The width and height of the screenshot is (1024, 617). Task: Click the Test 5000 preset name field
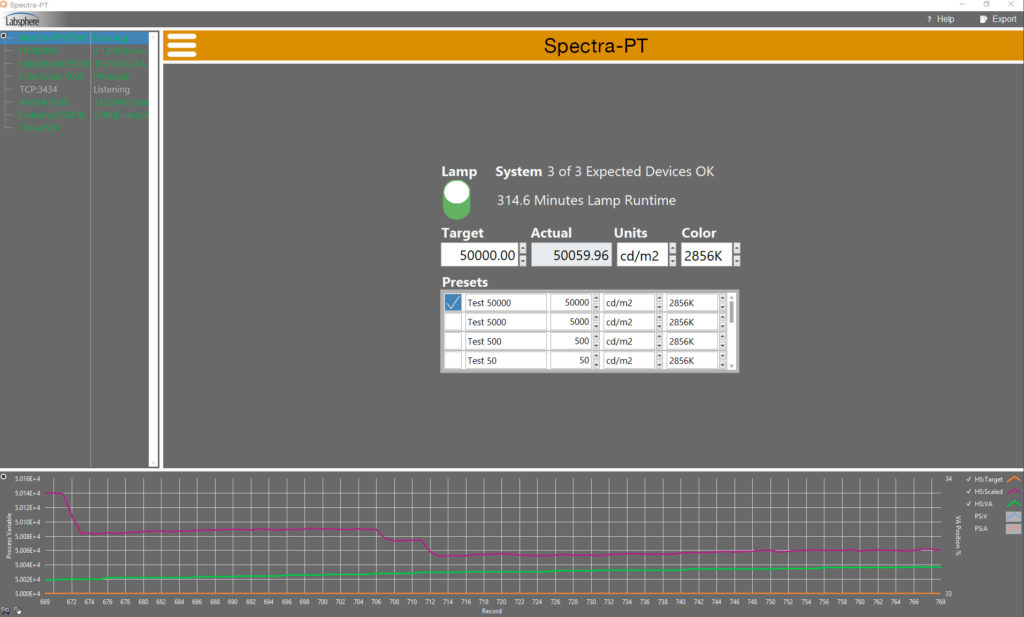point(505,322)
